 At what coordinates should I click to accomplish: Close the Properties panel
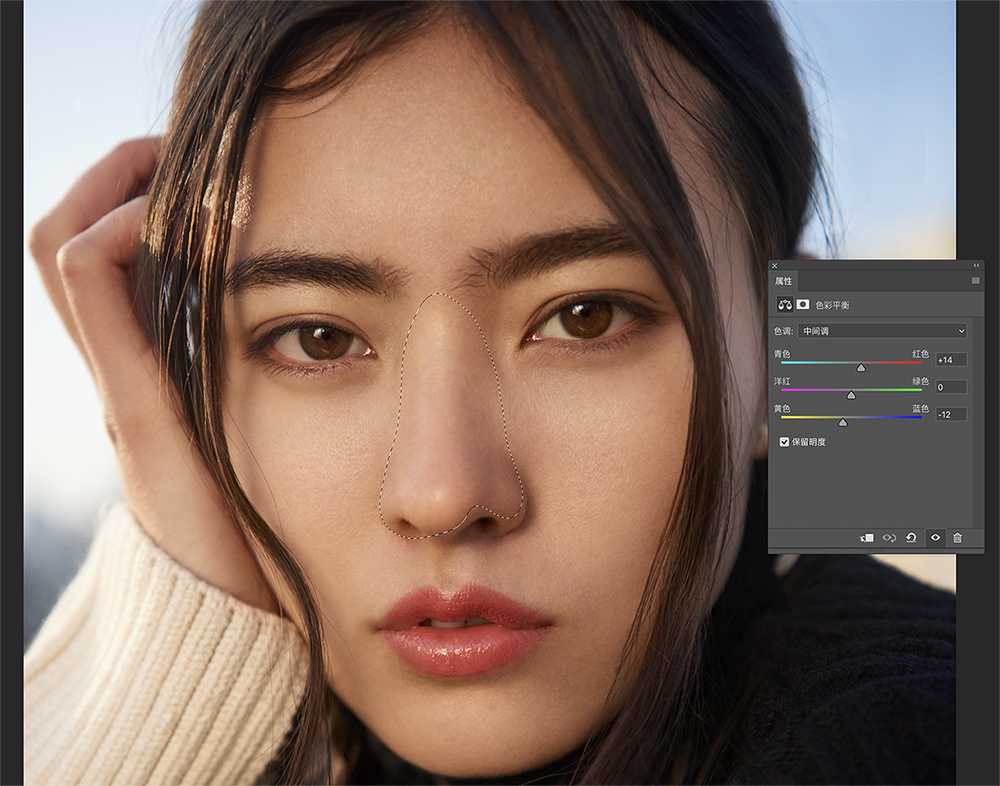tap(774, 265)
